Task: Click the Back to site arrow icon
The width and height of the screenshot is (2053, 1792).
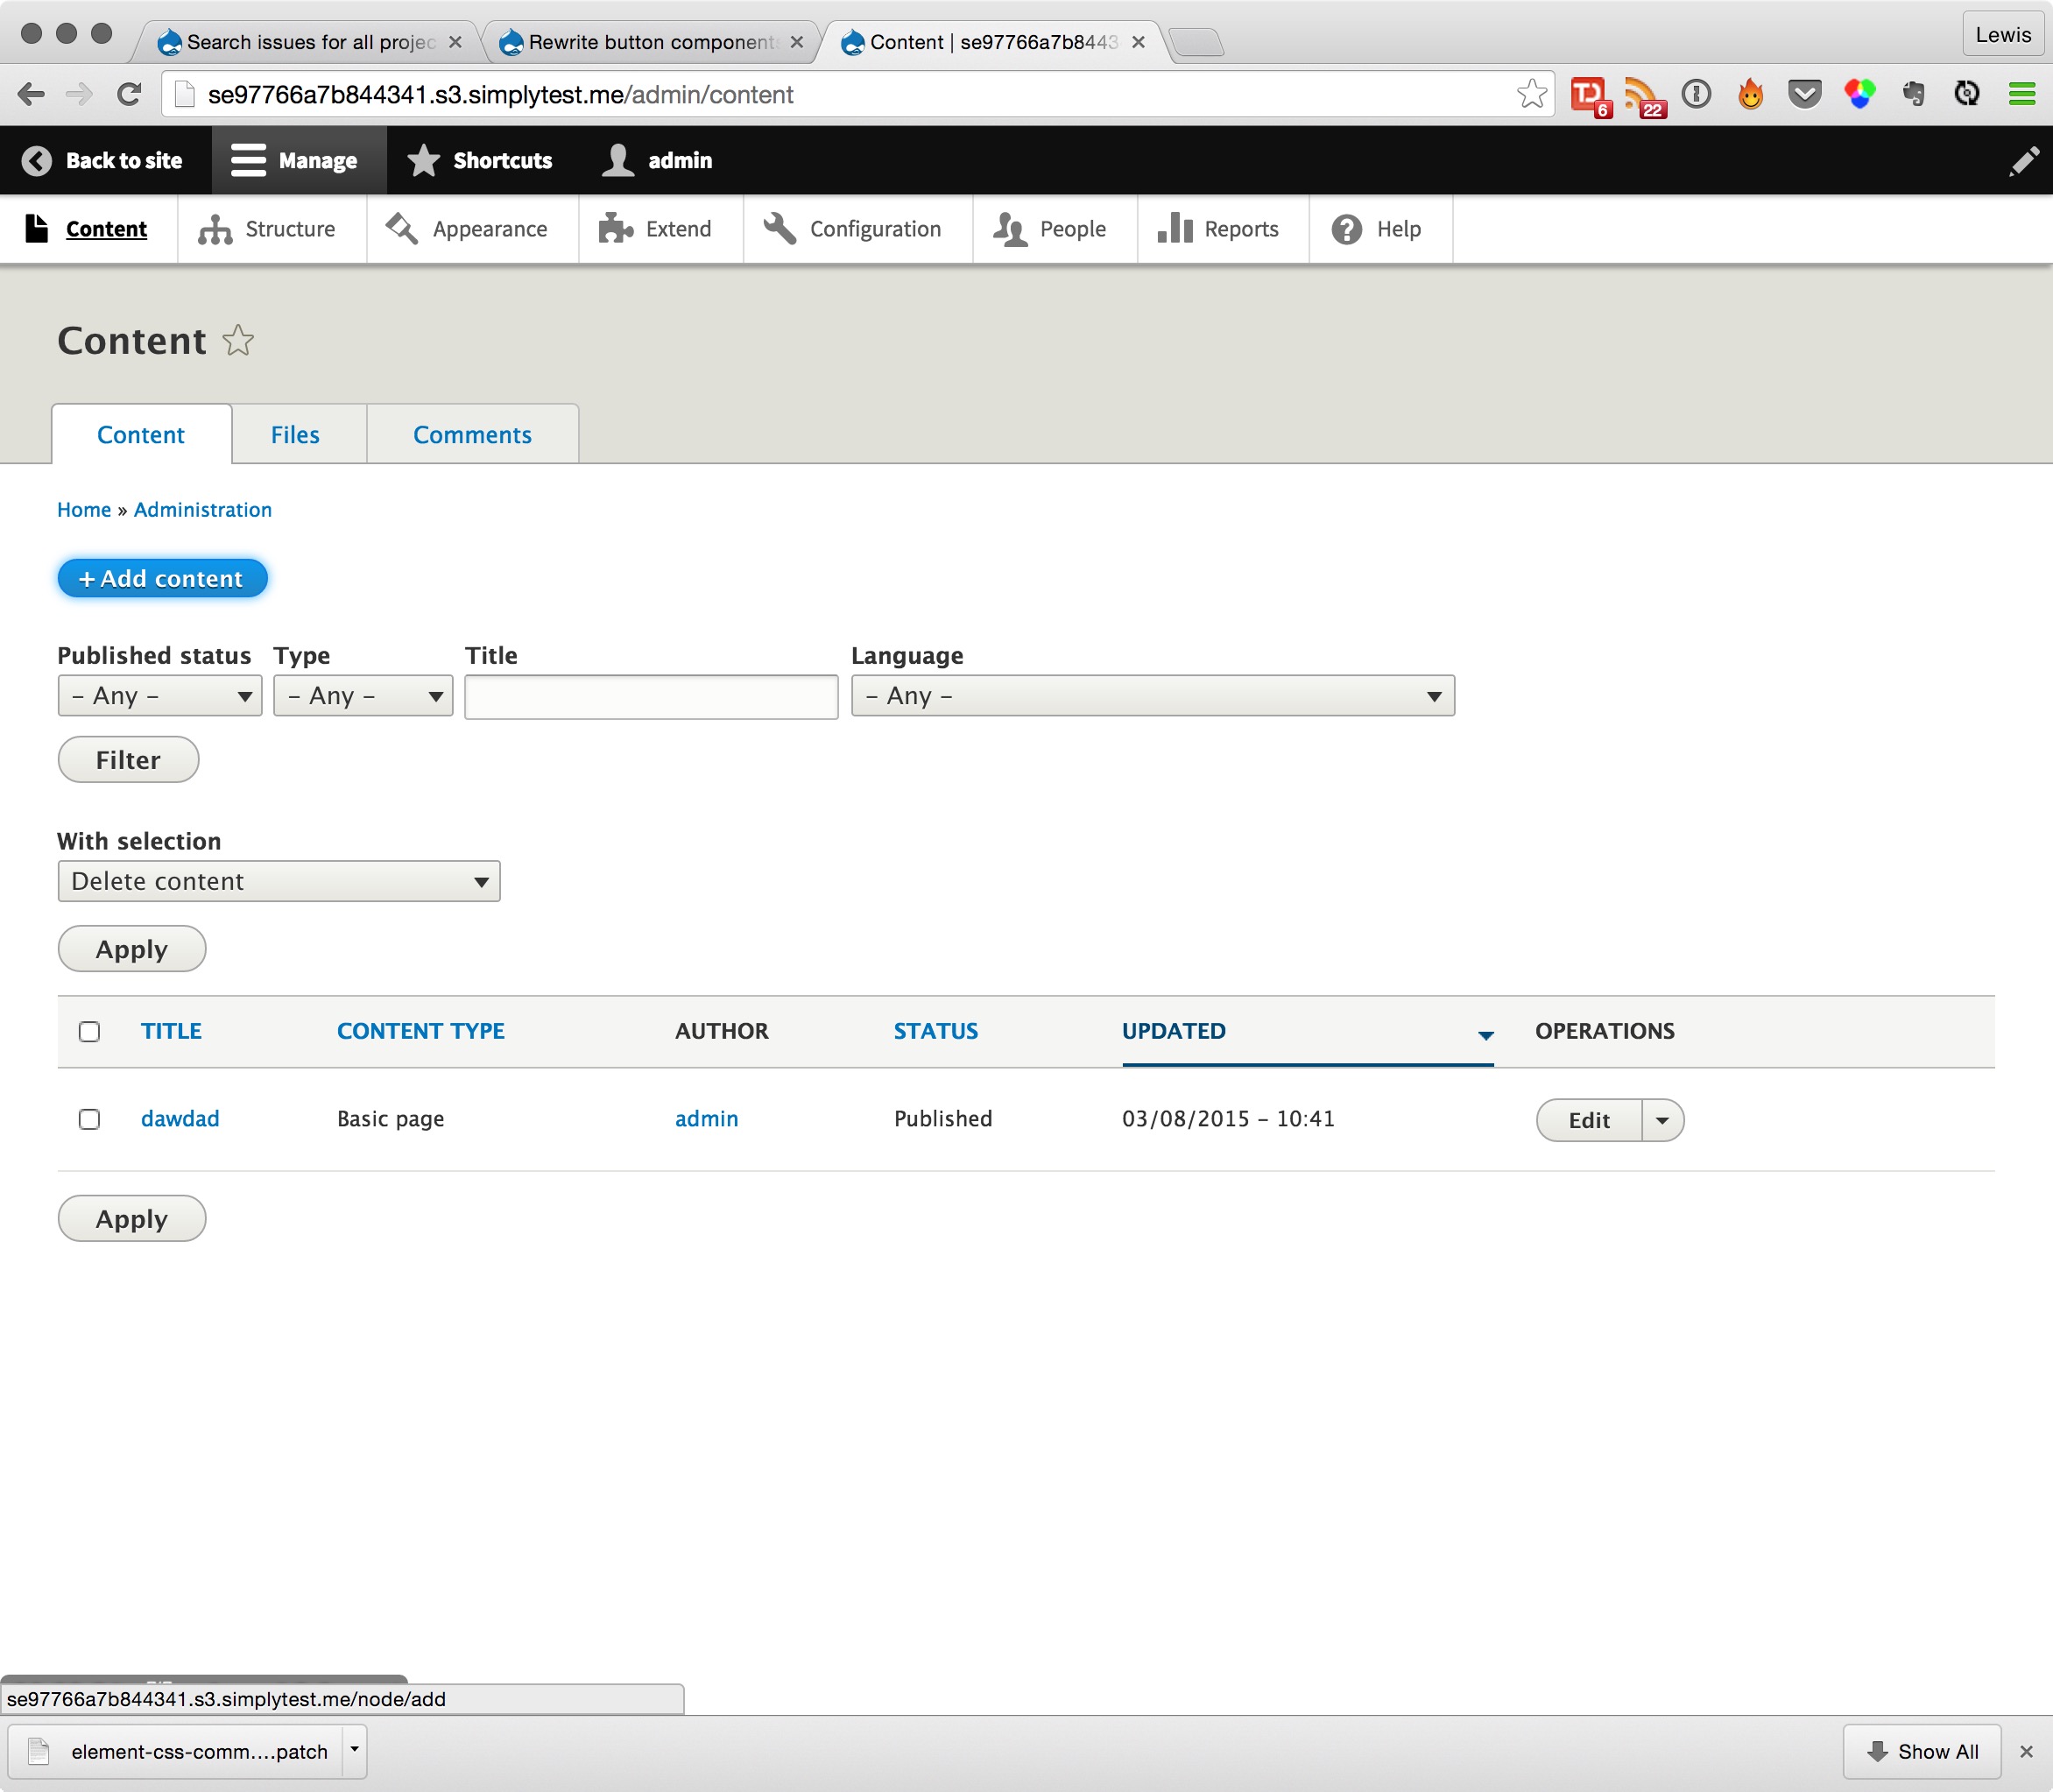Action: click(x=37, y=161)
